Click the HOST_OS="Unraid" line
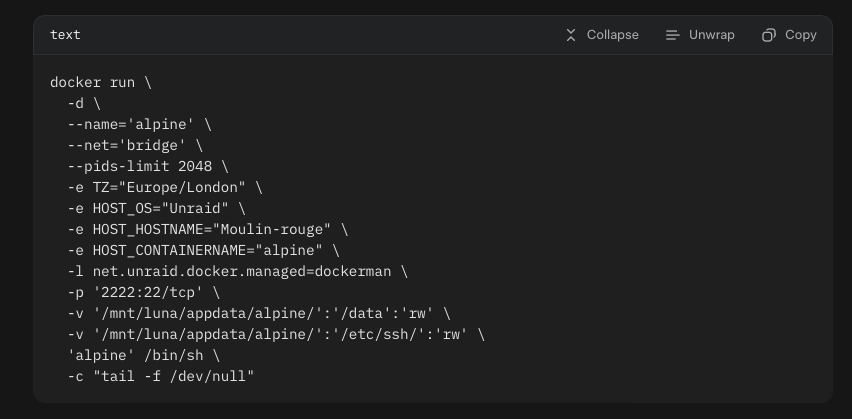The image size is (852, 419). (x=156, y=209)
